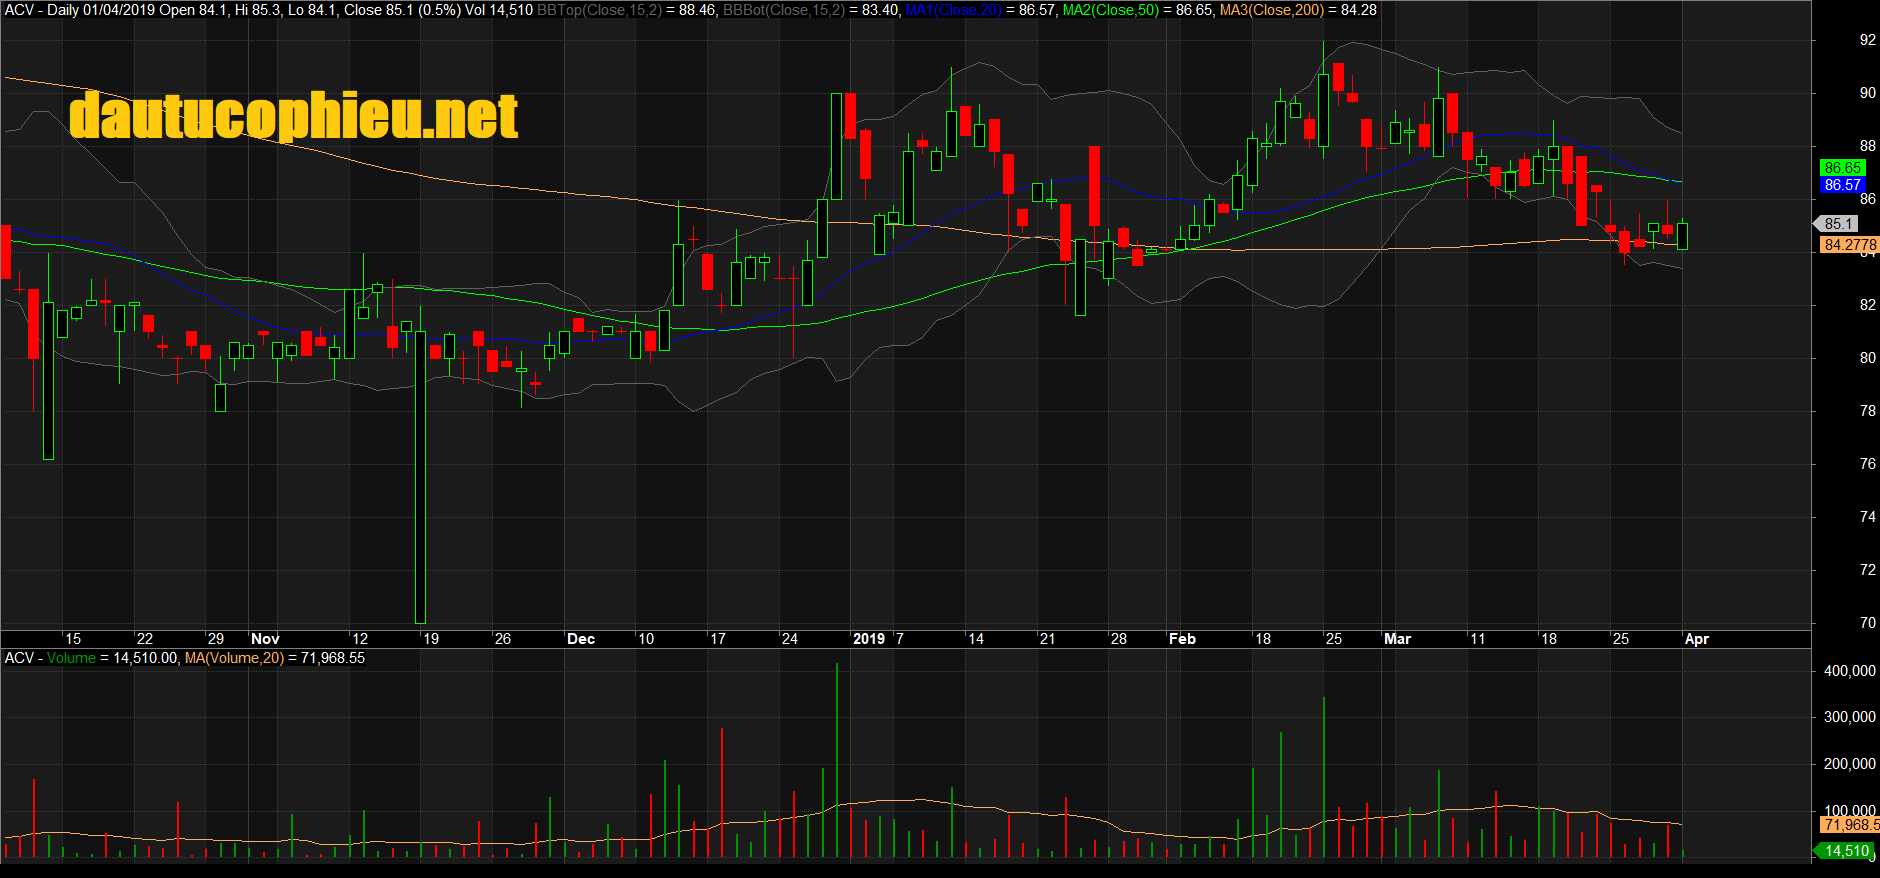Image resolution: width=1880 pixels, height=878 pixels.
Task: Click the orange 84.2778 price tag
Action: pos(1849,245)
